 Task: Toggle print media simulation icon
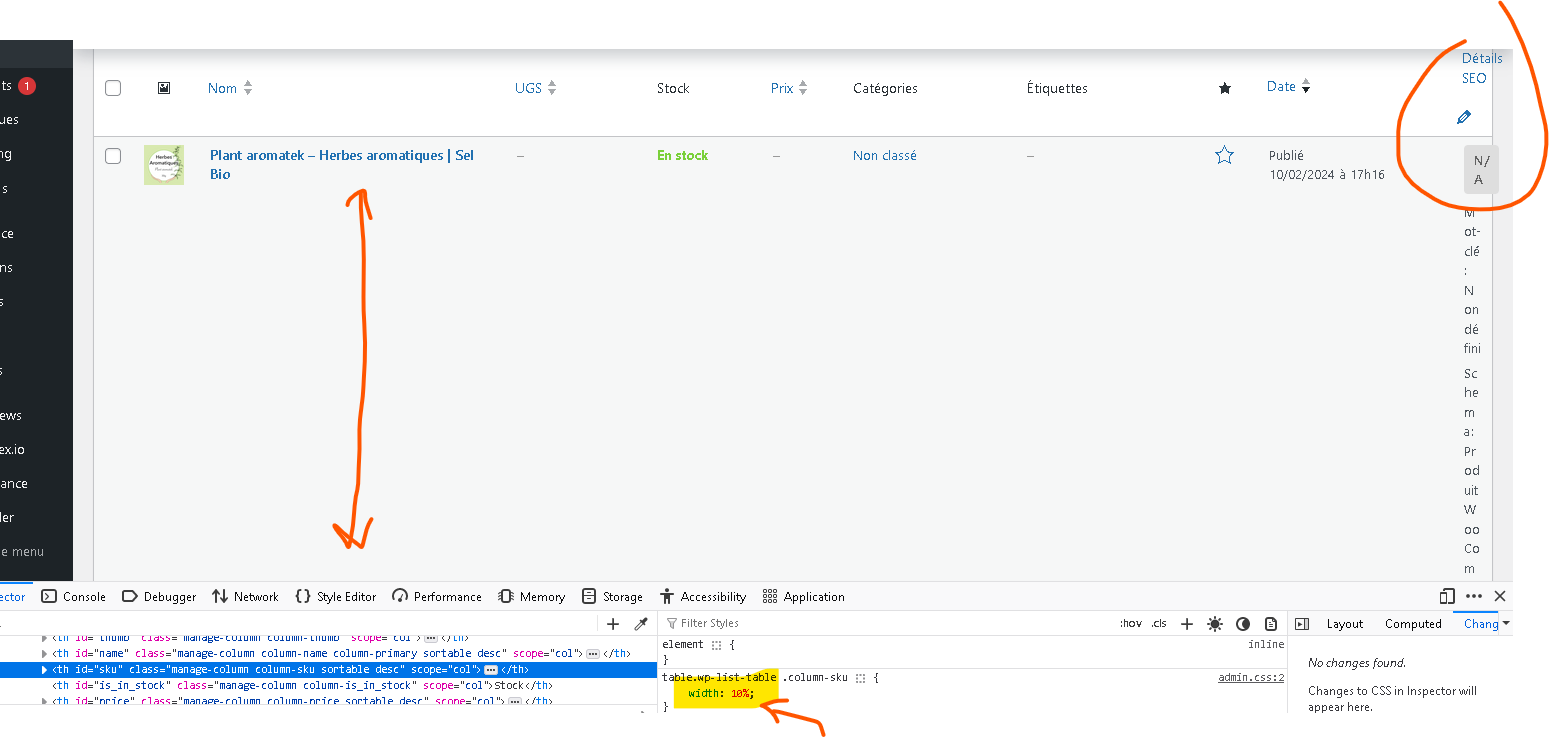point(1271,623)
